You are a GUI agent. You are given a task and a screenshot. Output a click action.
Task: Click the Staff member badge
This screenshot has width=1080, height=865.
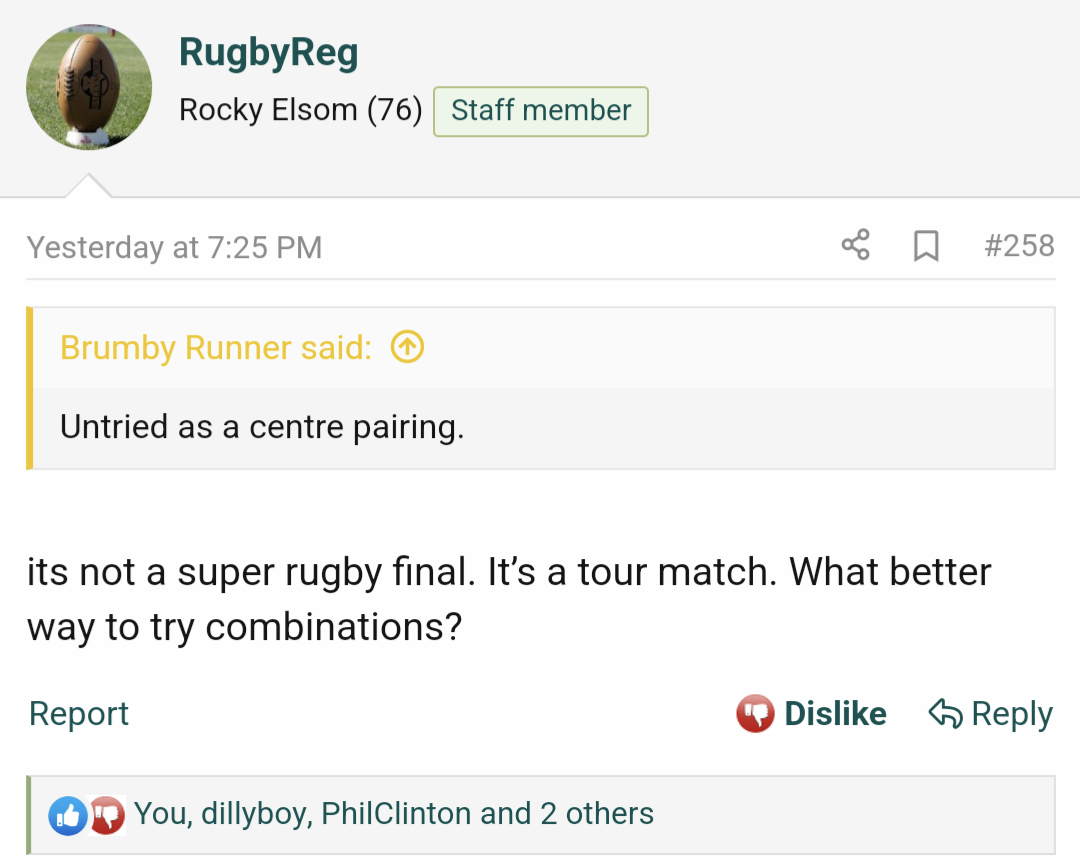pos(540,111)
